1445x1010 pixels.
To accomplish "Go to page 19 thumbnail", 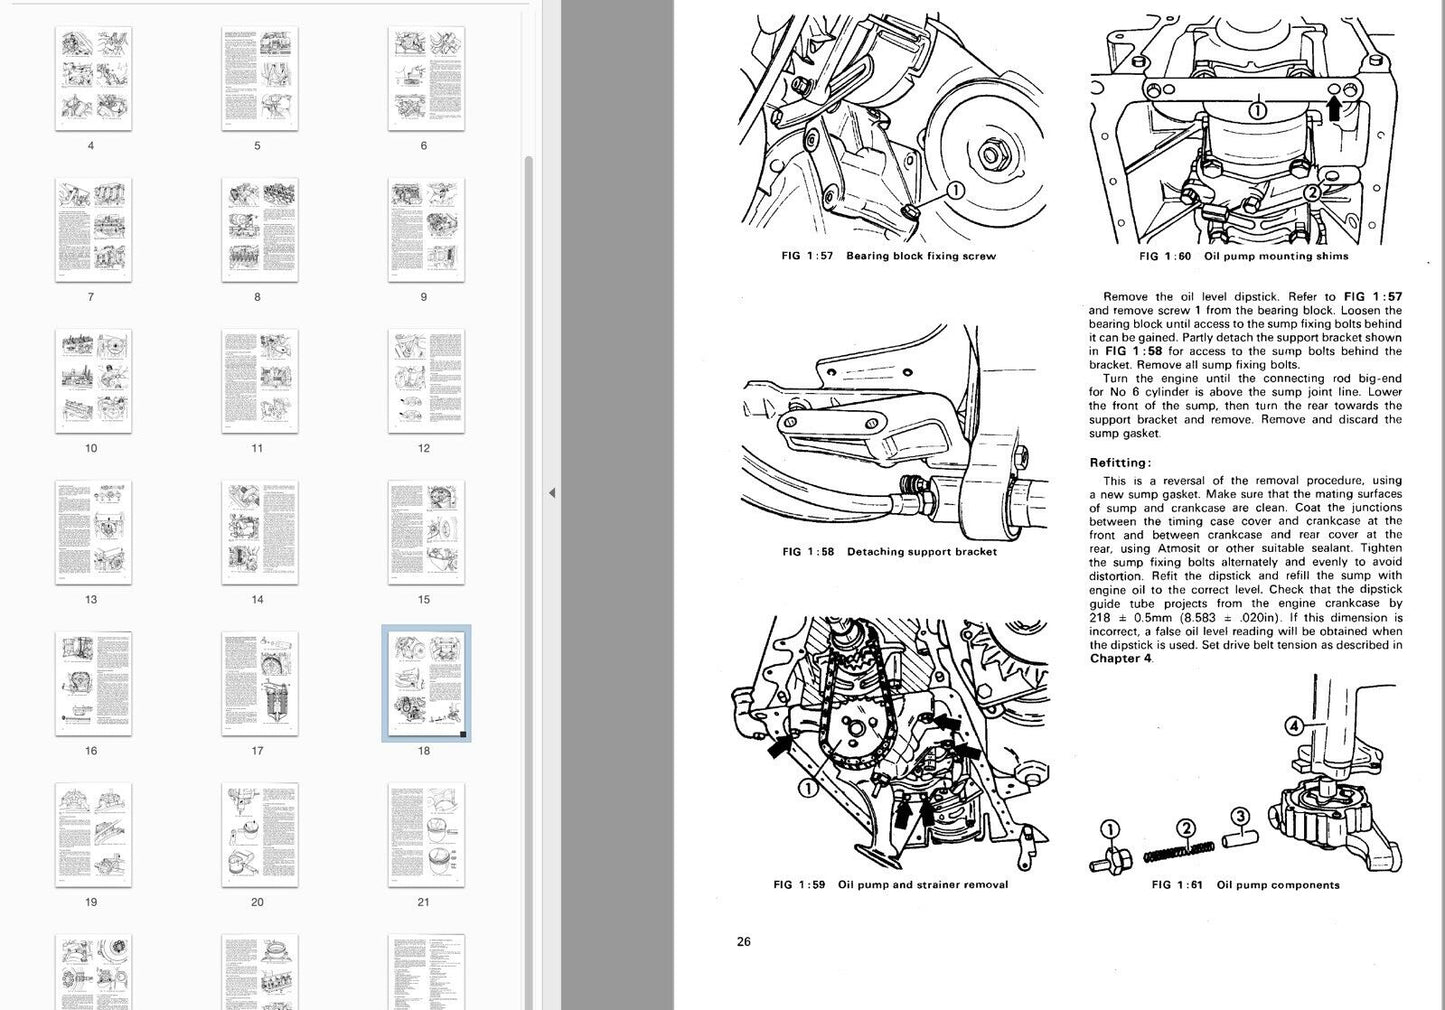I will click(x=93, y=835).
